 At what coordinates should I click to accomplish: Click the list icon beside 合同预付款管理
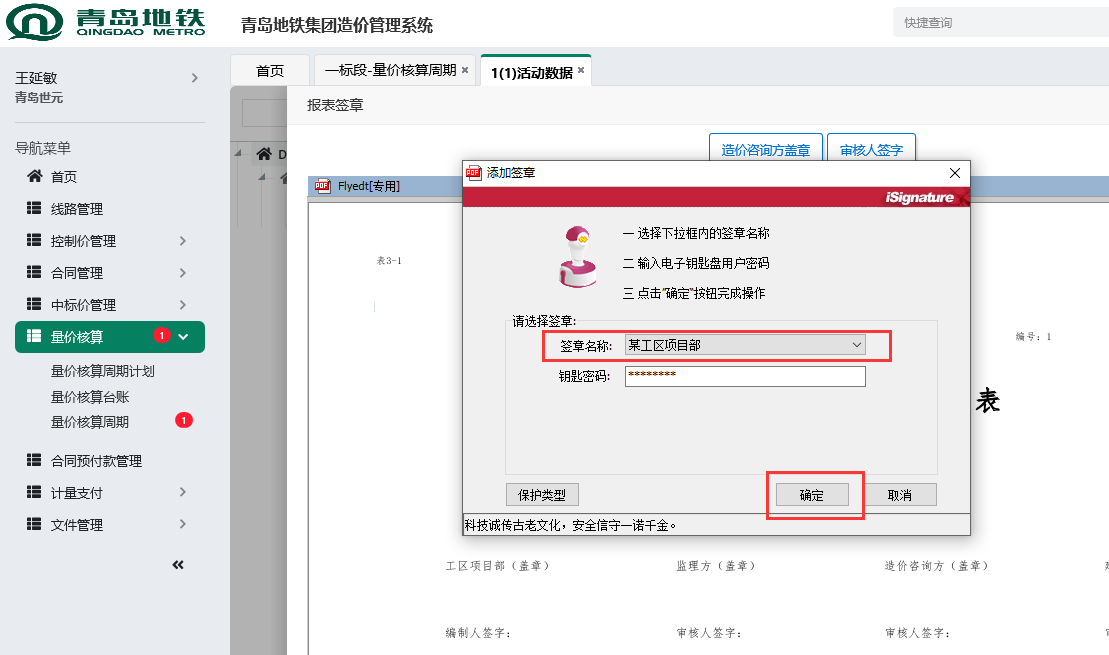[34, 461]
